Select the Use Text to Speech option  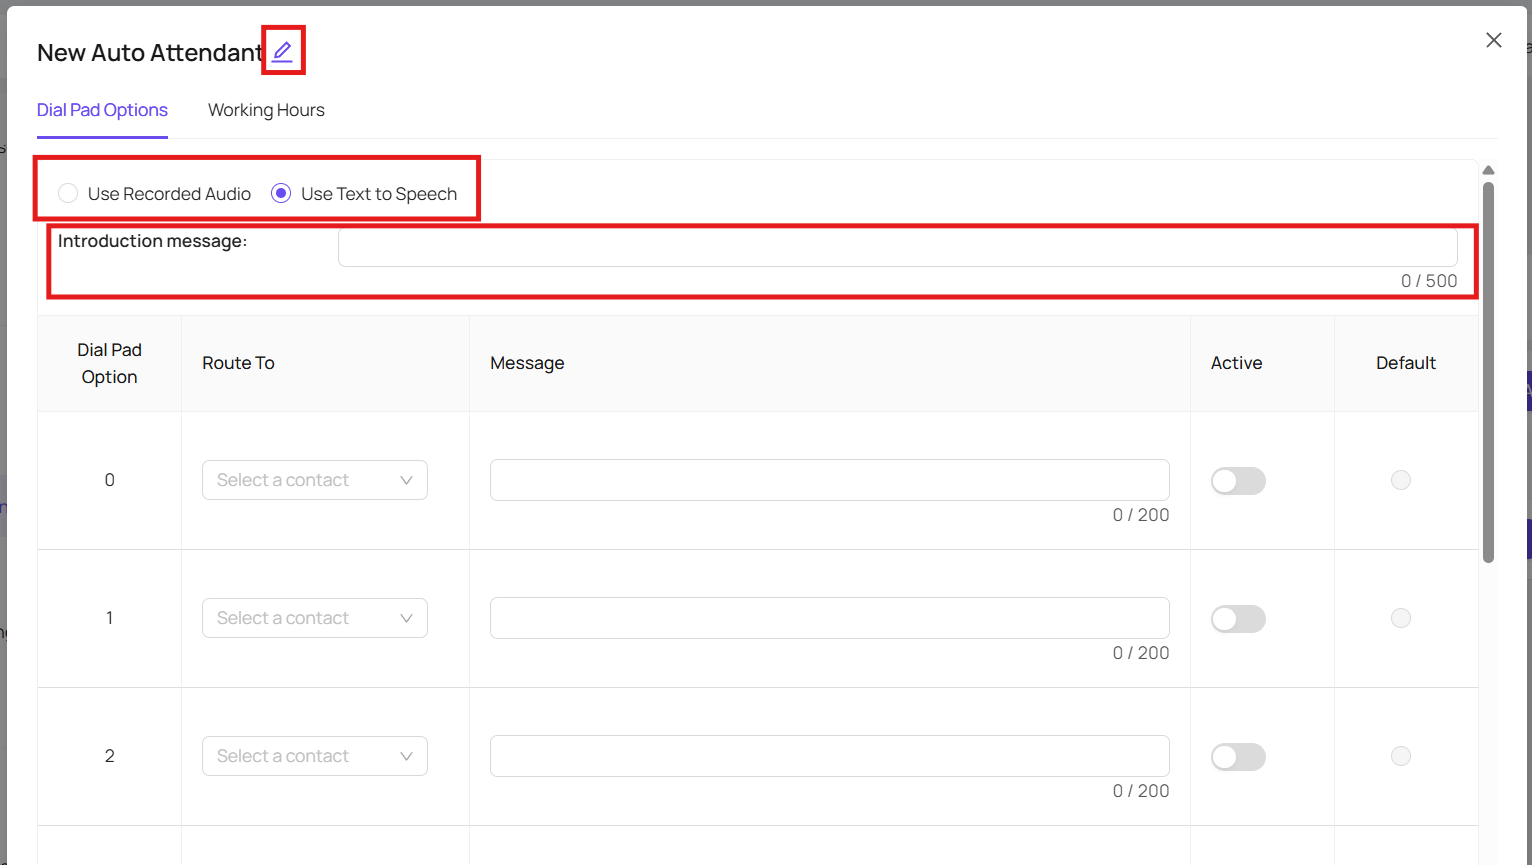(x=281, y=194)
